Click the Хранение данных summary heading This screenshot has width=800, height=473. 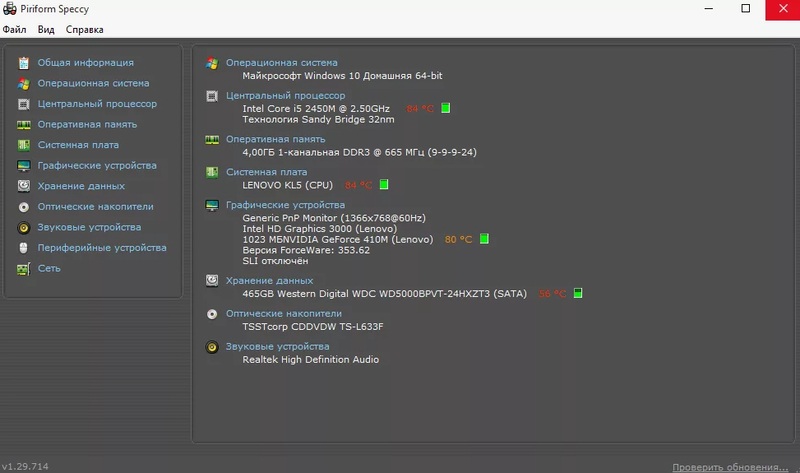(x=269, y=281)
